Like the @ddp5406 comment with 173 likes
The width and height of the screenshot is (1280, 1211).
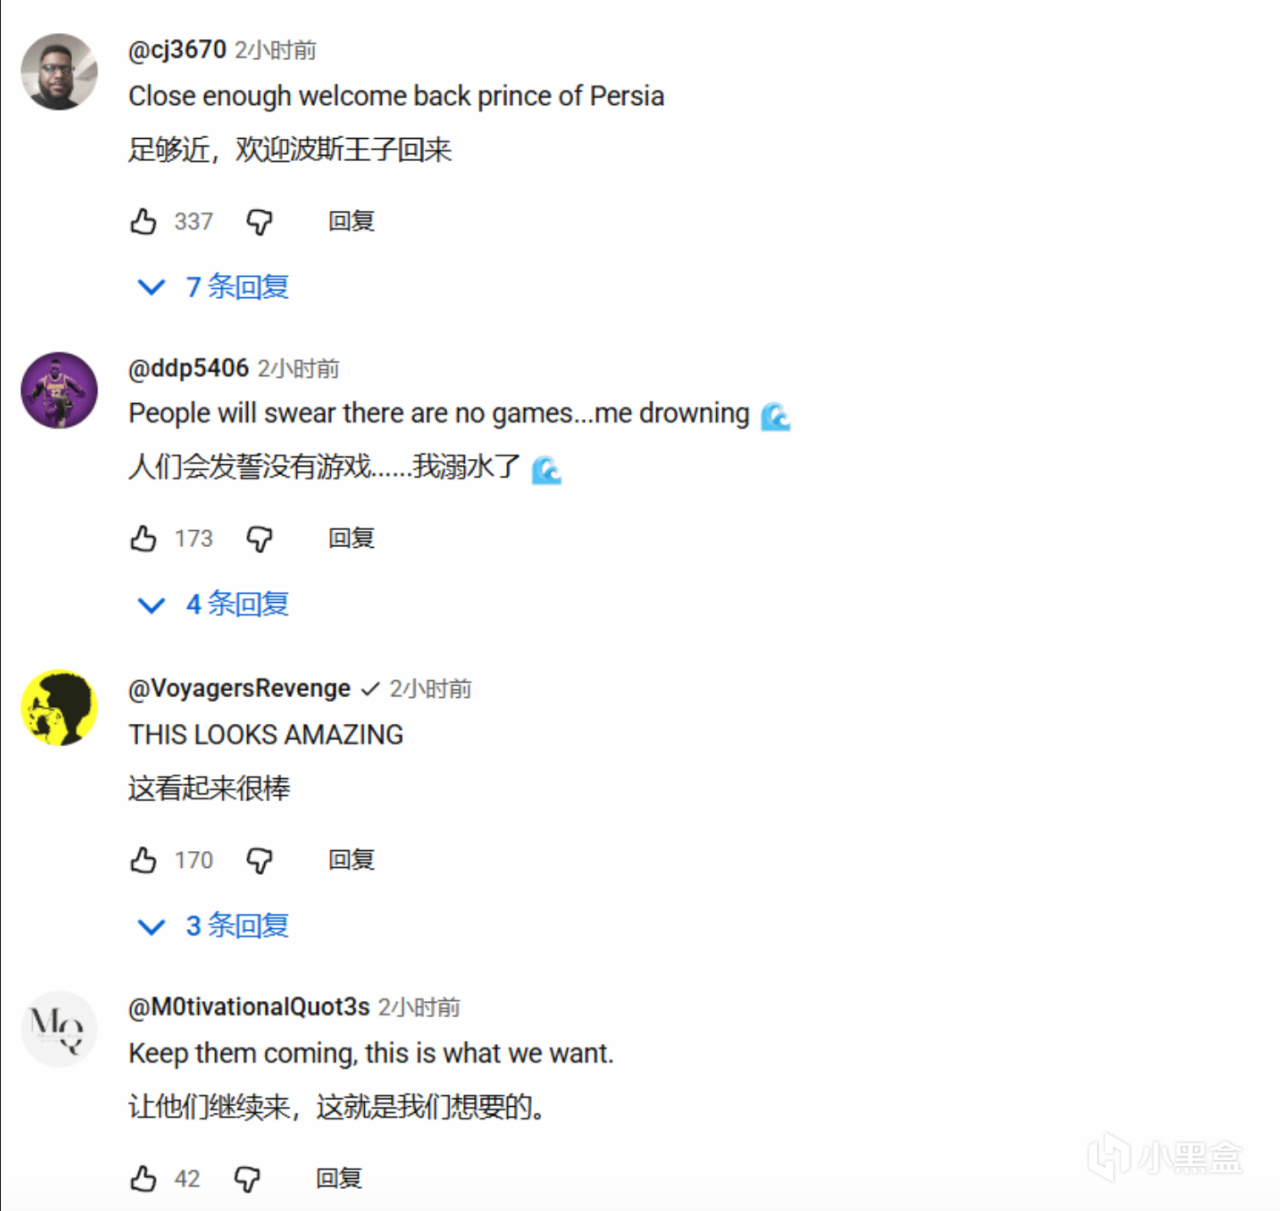click(144, 539)
